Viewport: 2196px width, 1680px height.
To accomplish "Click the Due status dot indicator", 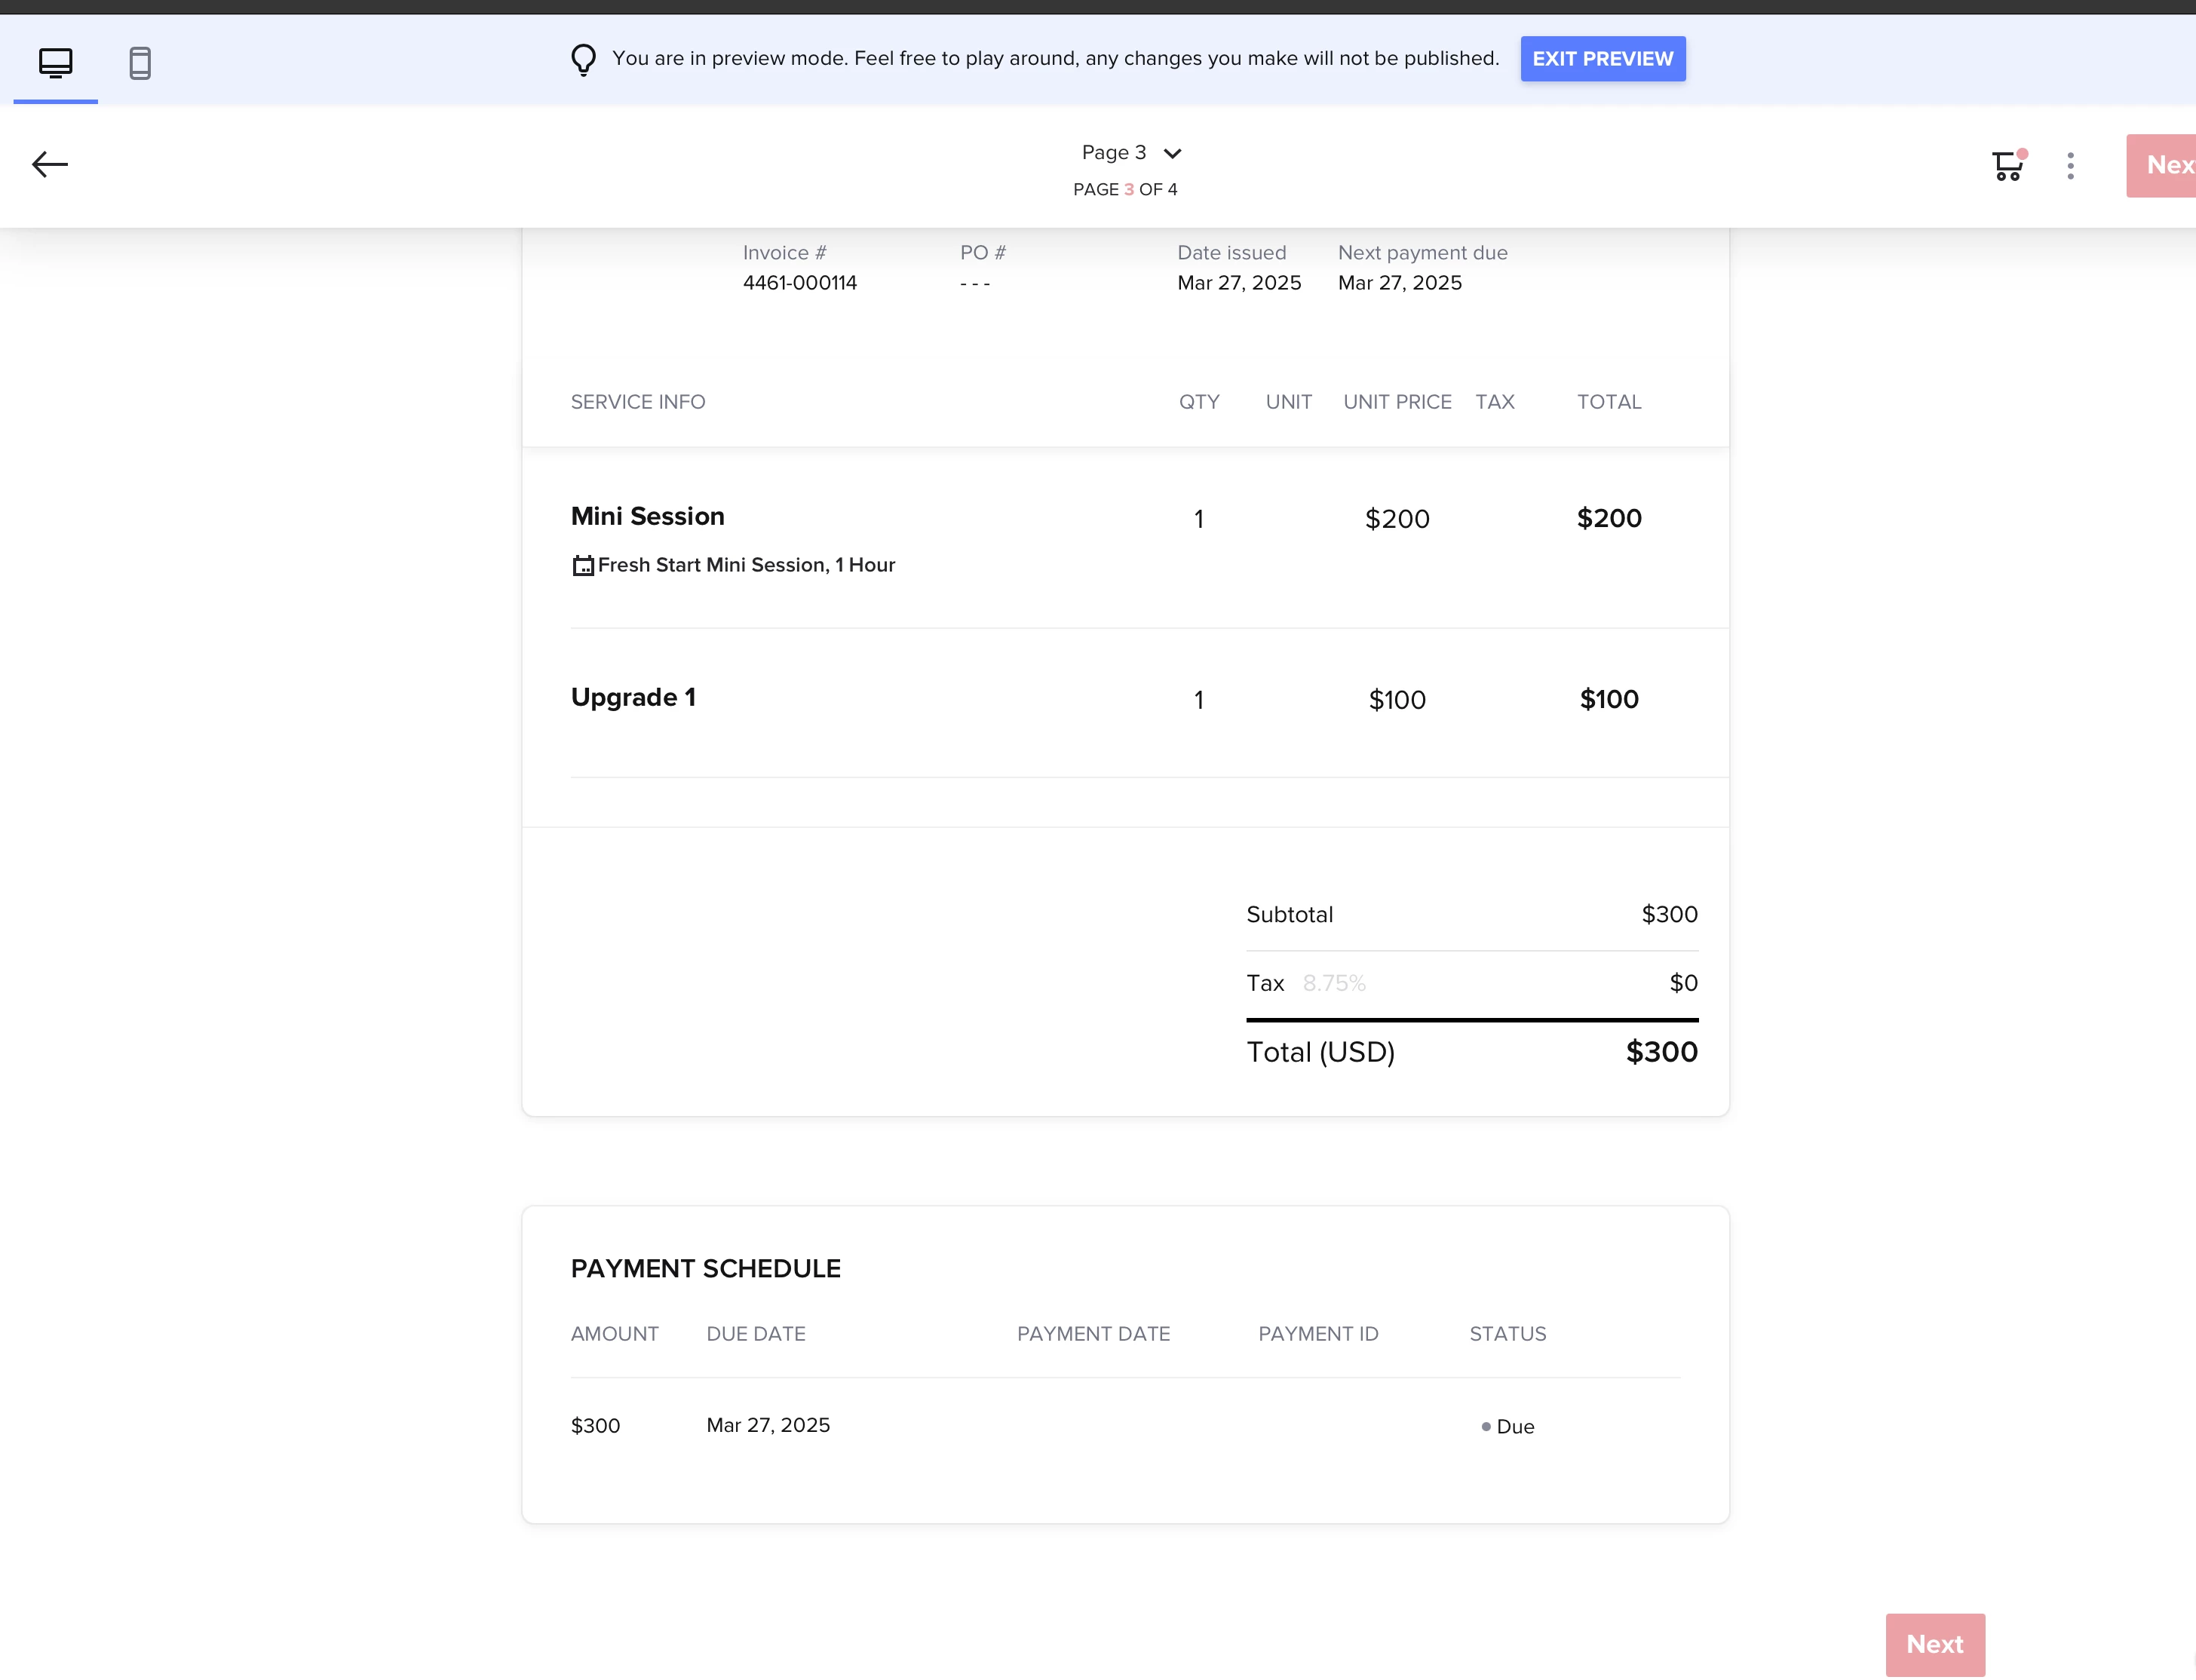I will click(1485, 1427).
